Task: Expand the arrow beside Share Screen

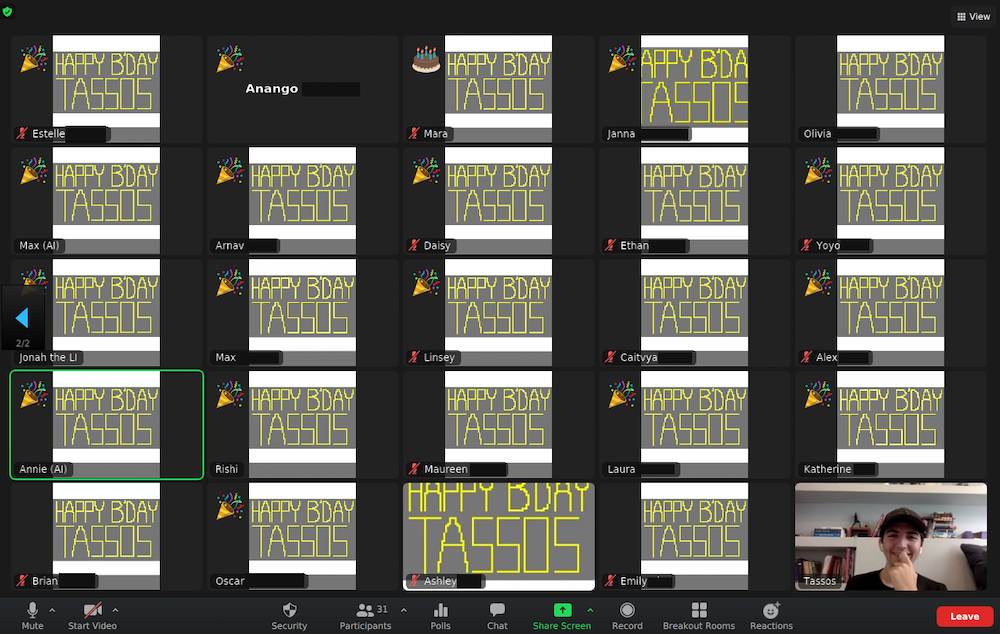Action: [590, 609]
